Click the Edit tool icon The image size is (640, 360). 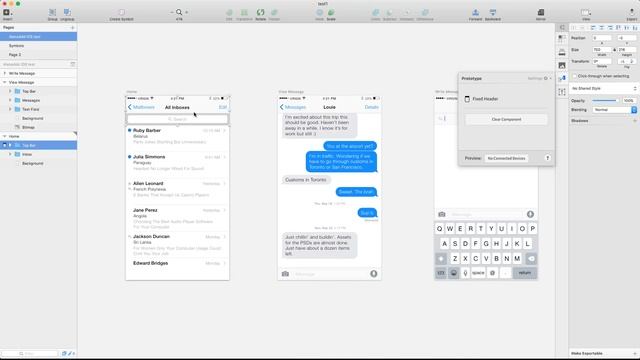pyautogui.click(x=229, y=13)
